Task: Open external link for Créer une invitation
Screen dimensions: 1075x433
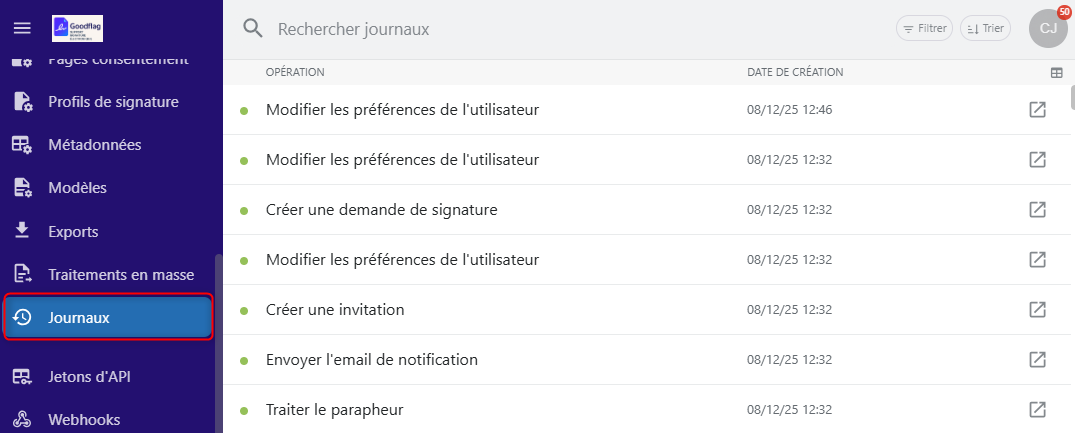Action: [1037, 310]
